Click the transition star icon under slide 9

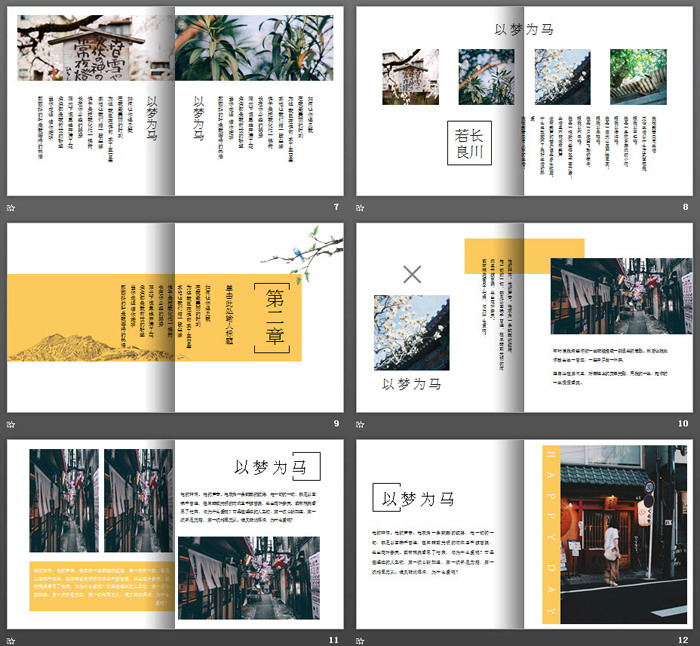coord(11,424)
